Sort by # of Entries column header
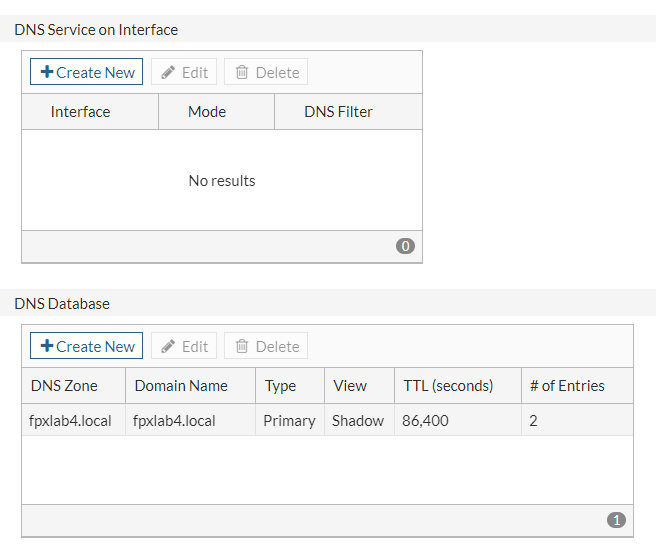 coord(567,386)
